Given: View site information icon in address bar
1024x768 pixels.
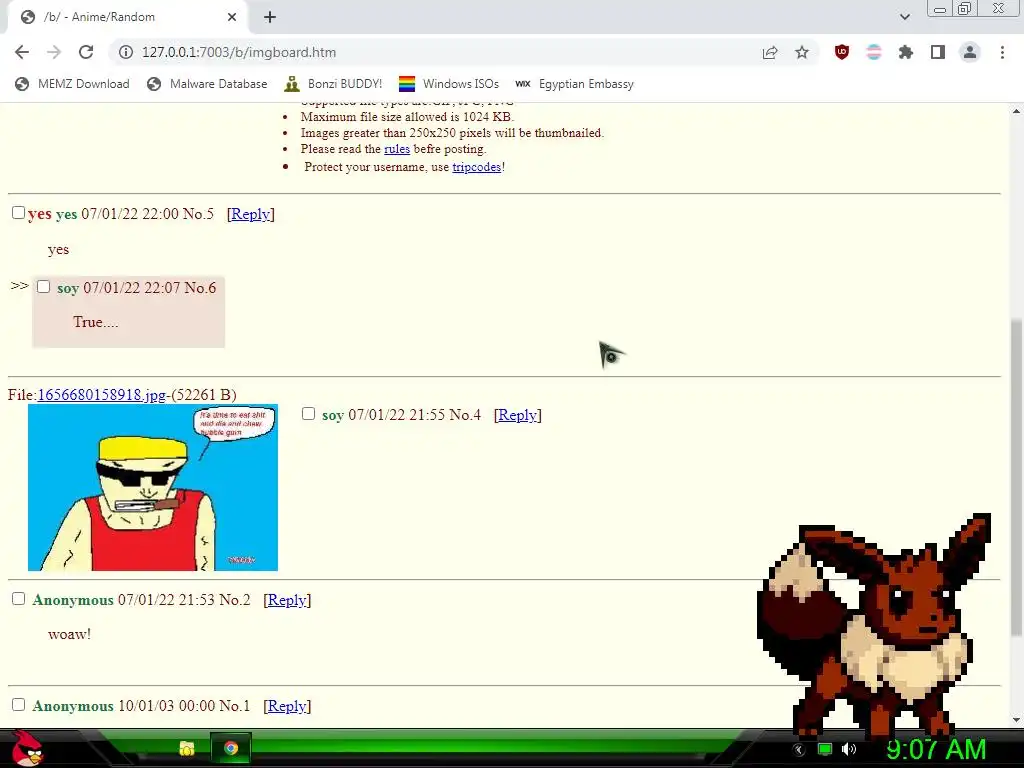Looking at the screenshot, I should (x=125, y=52).
